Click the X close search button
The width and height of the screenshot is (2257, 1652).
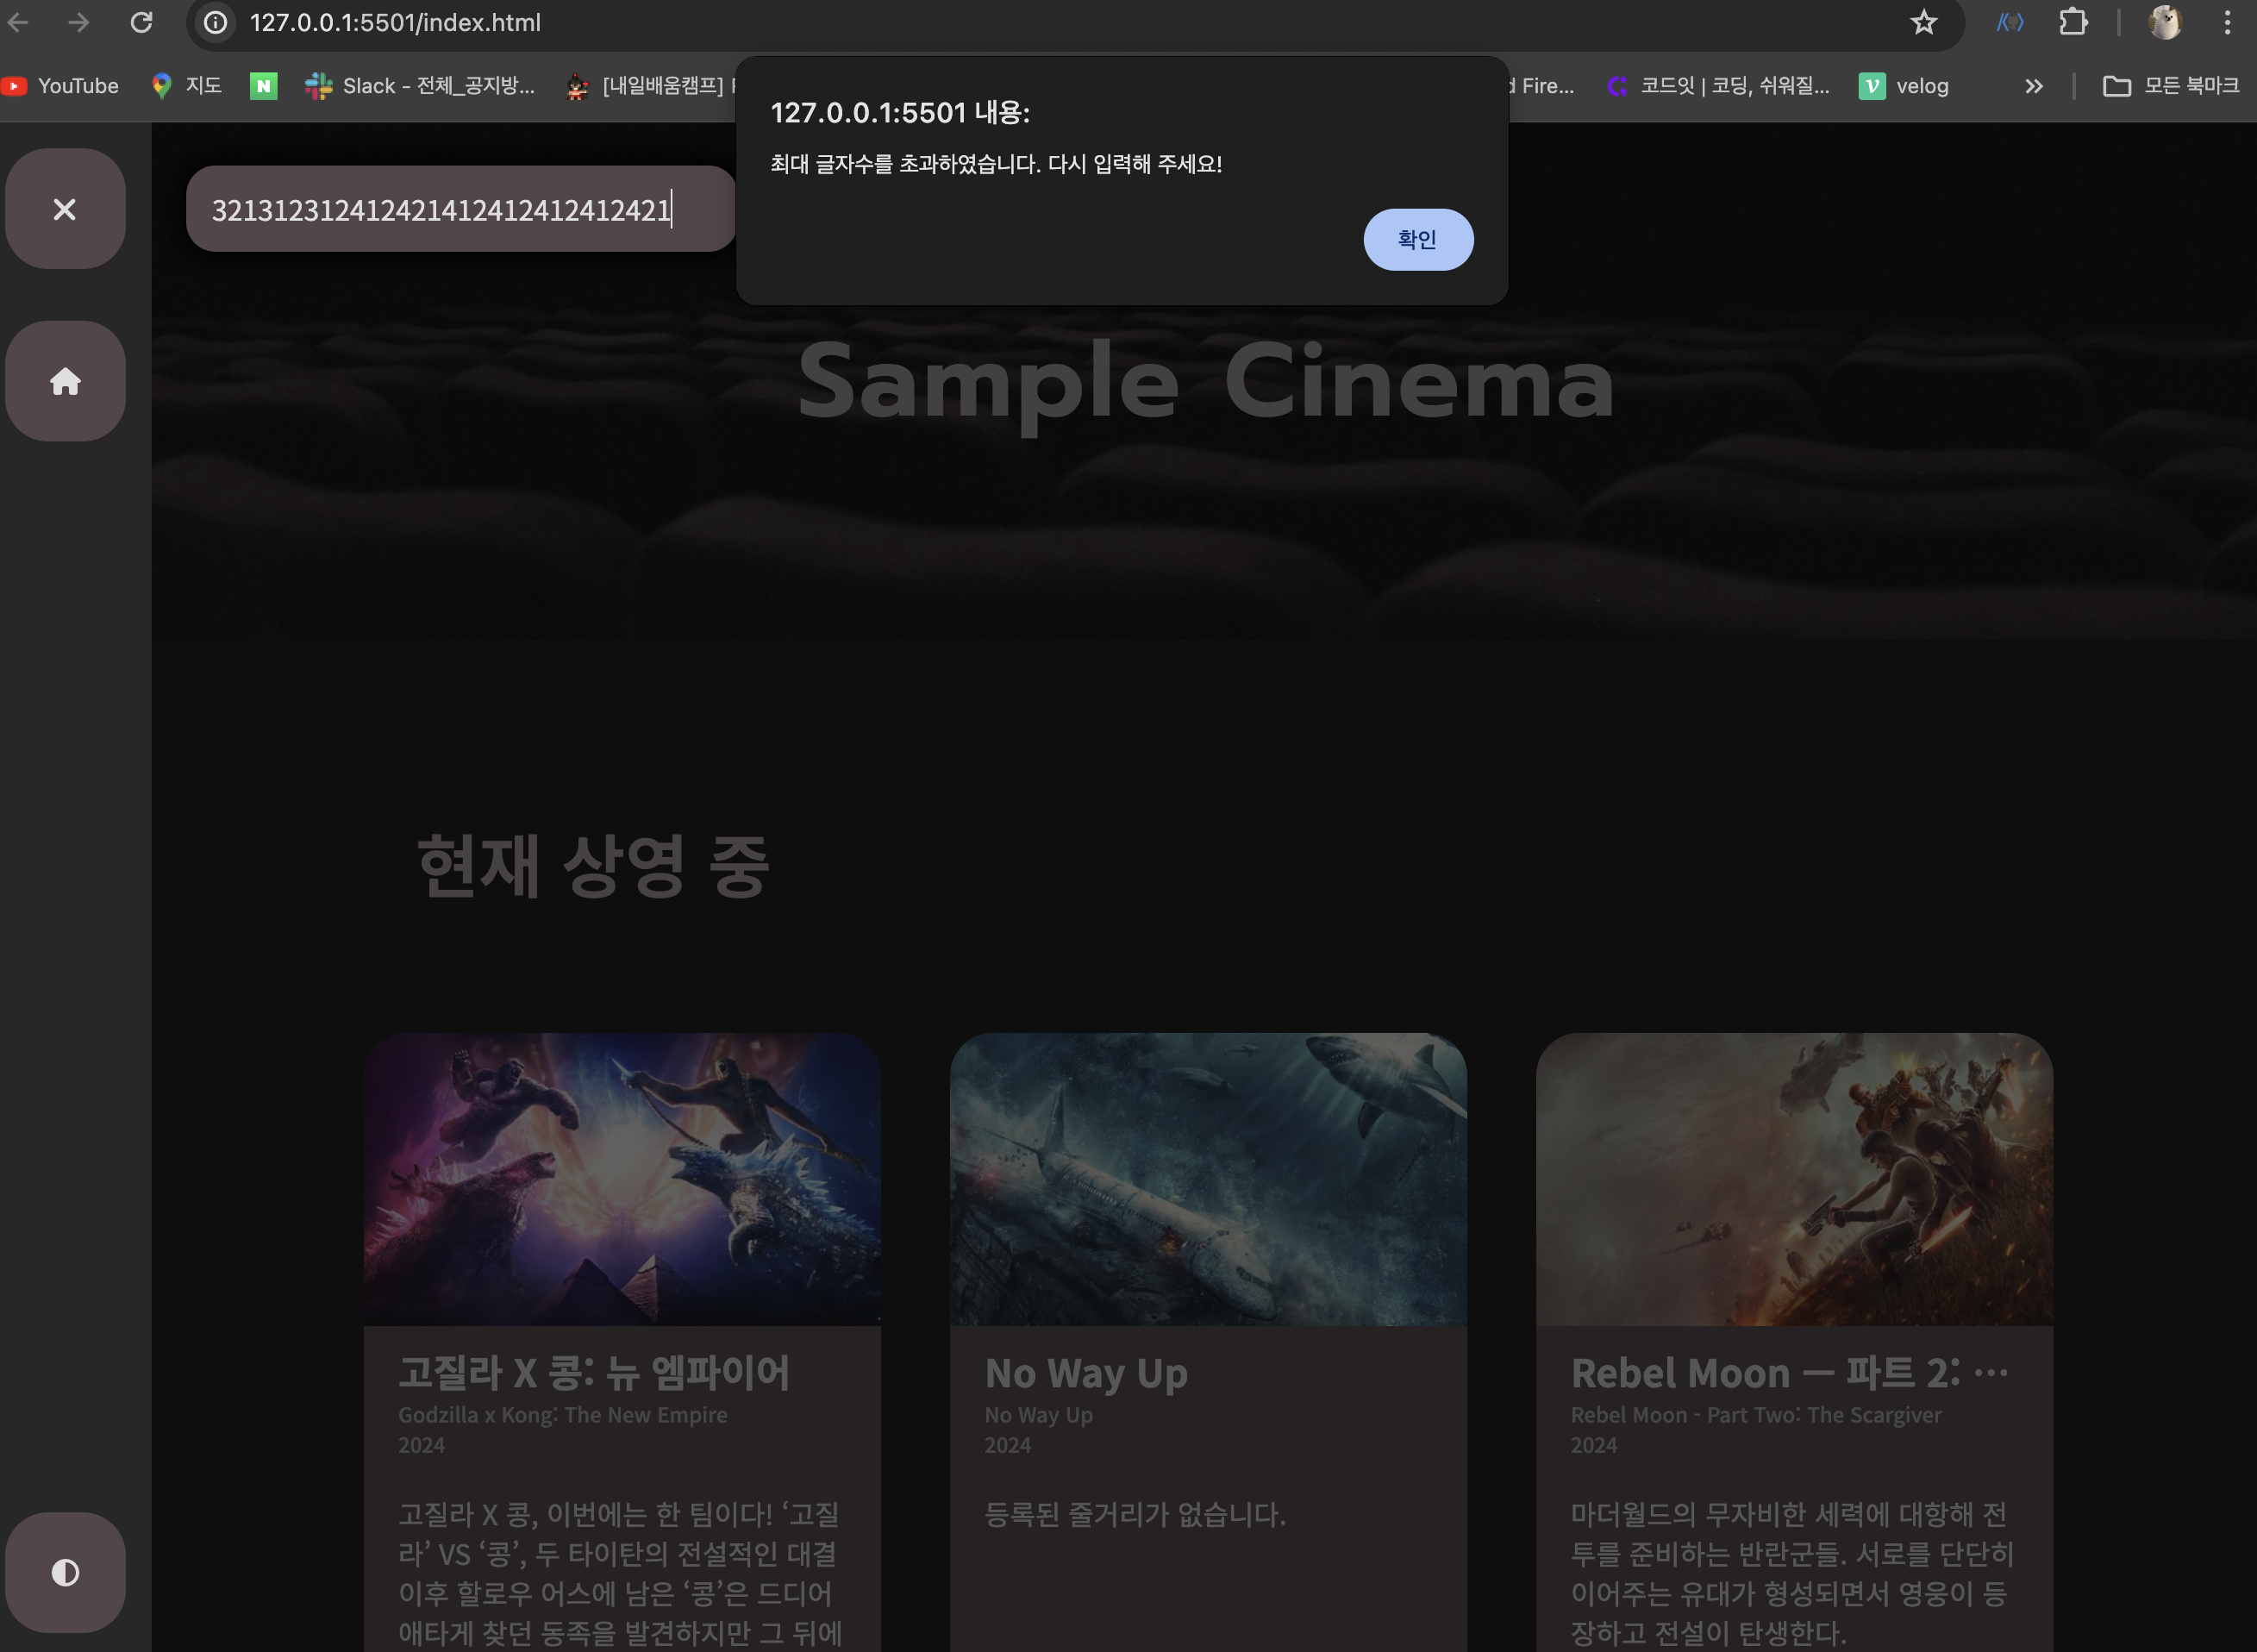point(65,209)
